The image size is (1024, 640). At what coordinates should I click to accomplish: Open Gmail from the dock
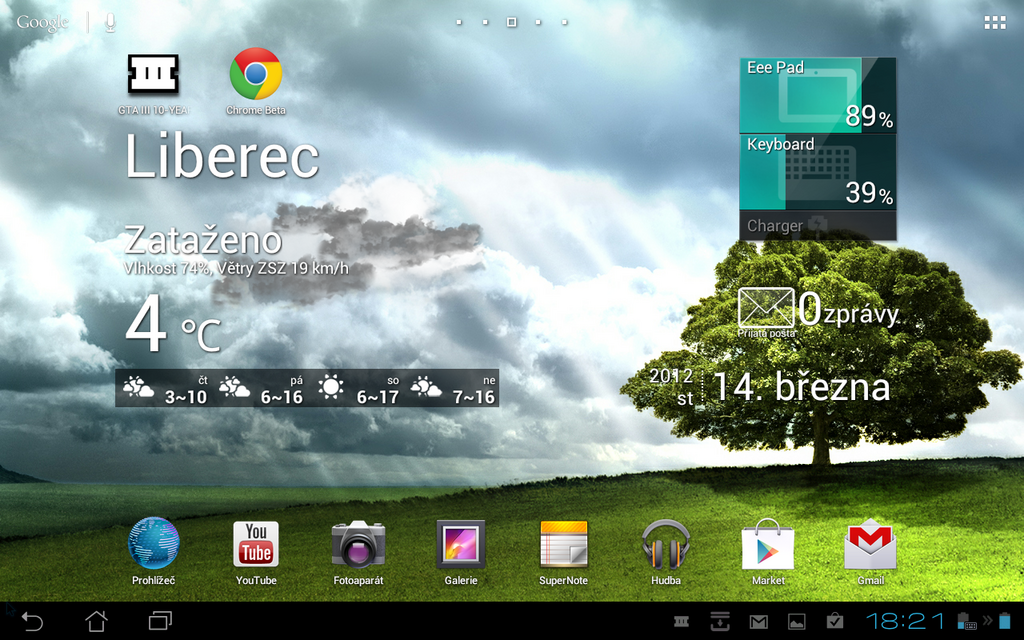point(869,545)
